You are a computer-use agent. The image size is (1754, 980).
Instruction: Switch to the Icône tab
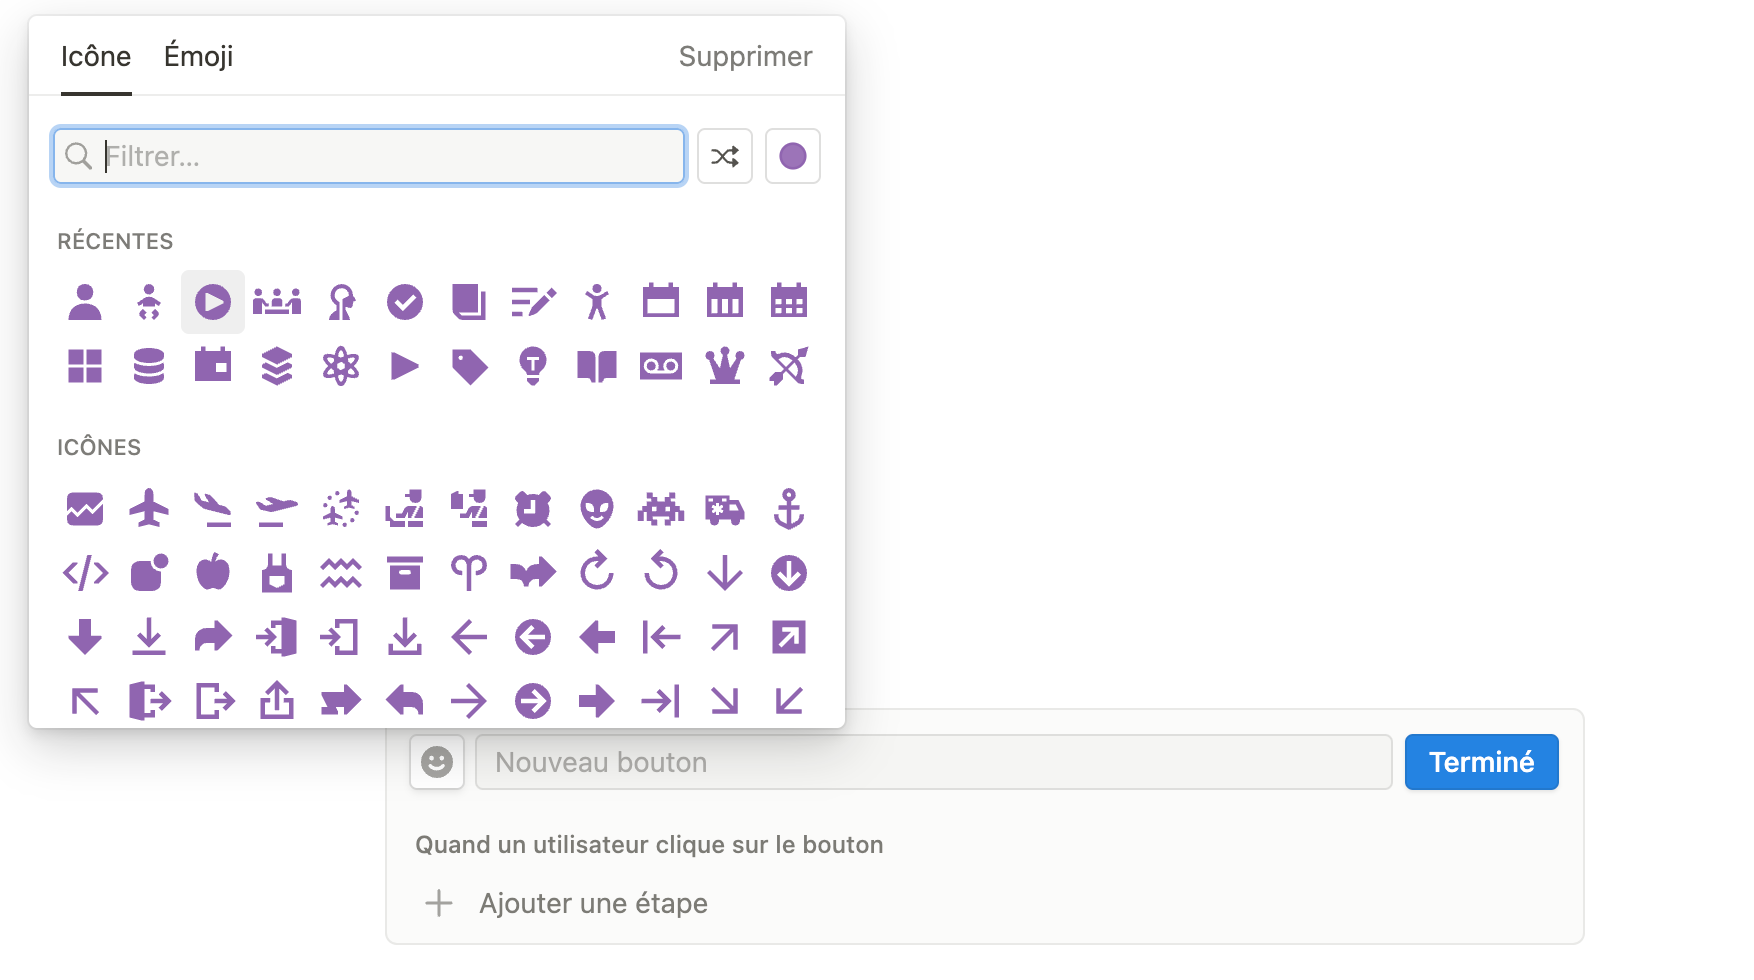[x=96, y=56]
